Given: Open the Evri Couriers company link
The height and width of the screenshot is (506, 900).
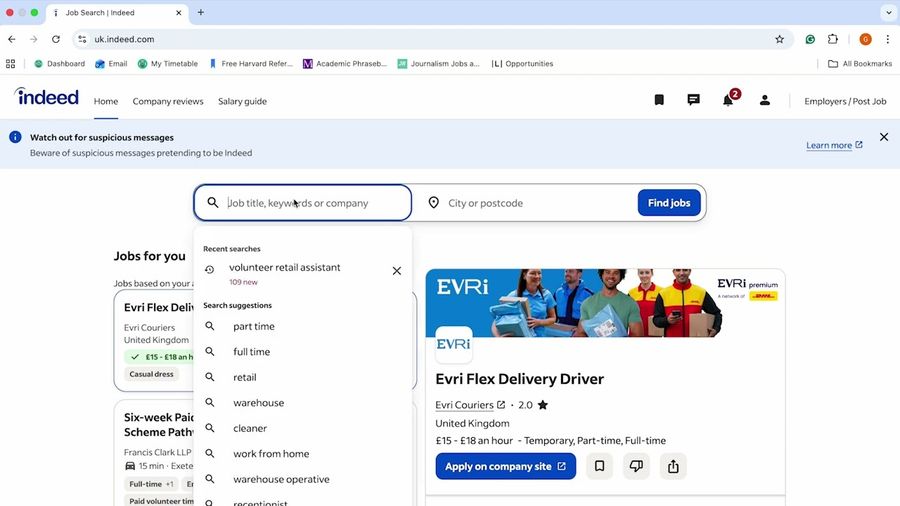Looking at the screenshot, I should tap(470, 405).
